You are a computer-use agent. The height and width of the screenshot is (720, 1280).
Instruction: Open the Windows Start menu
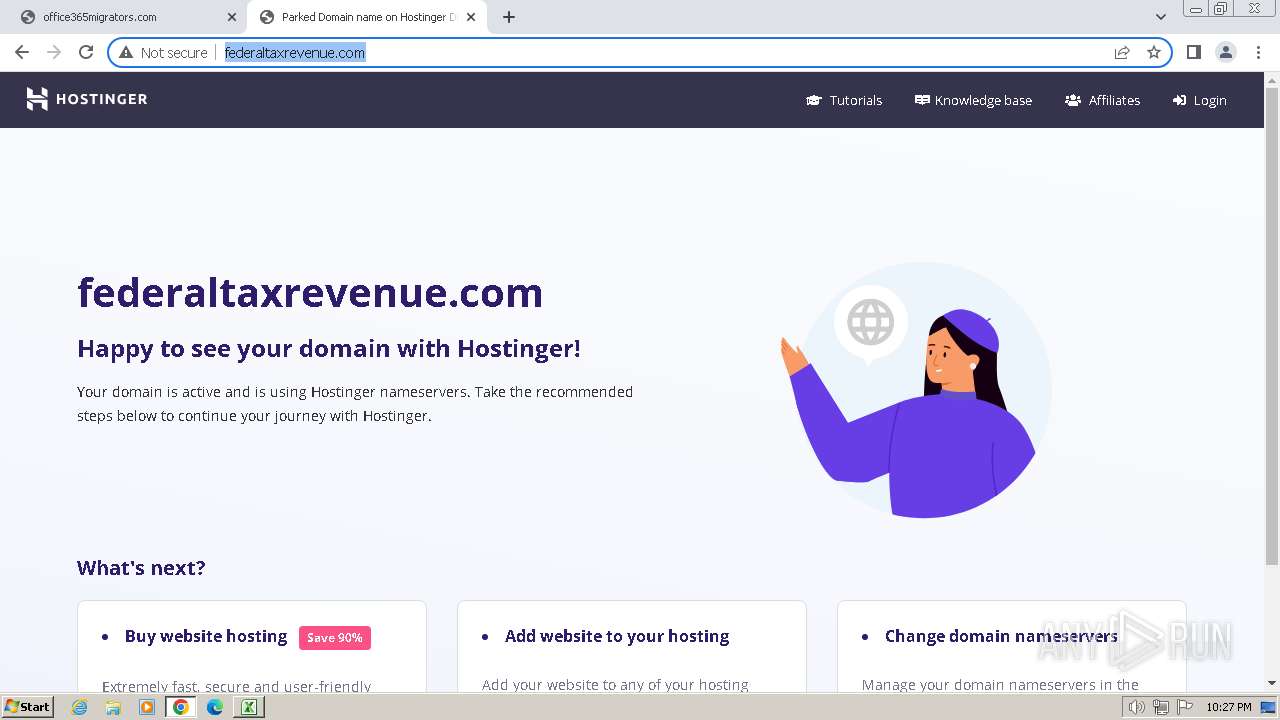pos(27,707)
